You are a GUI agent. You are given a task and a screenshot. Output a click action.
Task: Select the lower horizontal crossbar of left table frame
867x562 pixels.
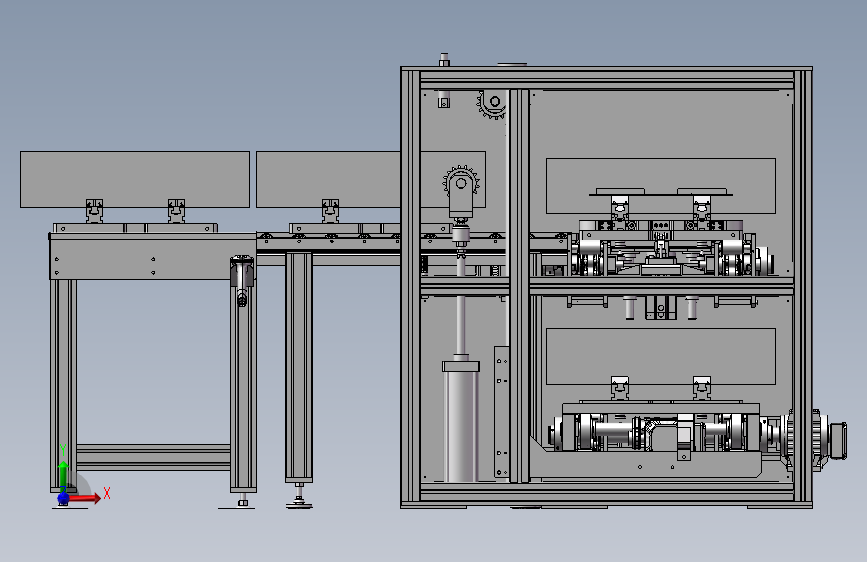[x=153, y=457]
